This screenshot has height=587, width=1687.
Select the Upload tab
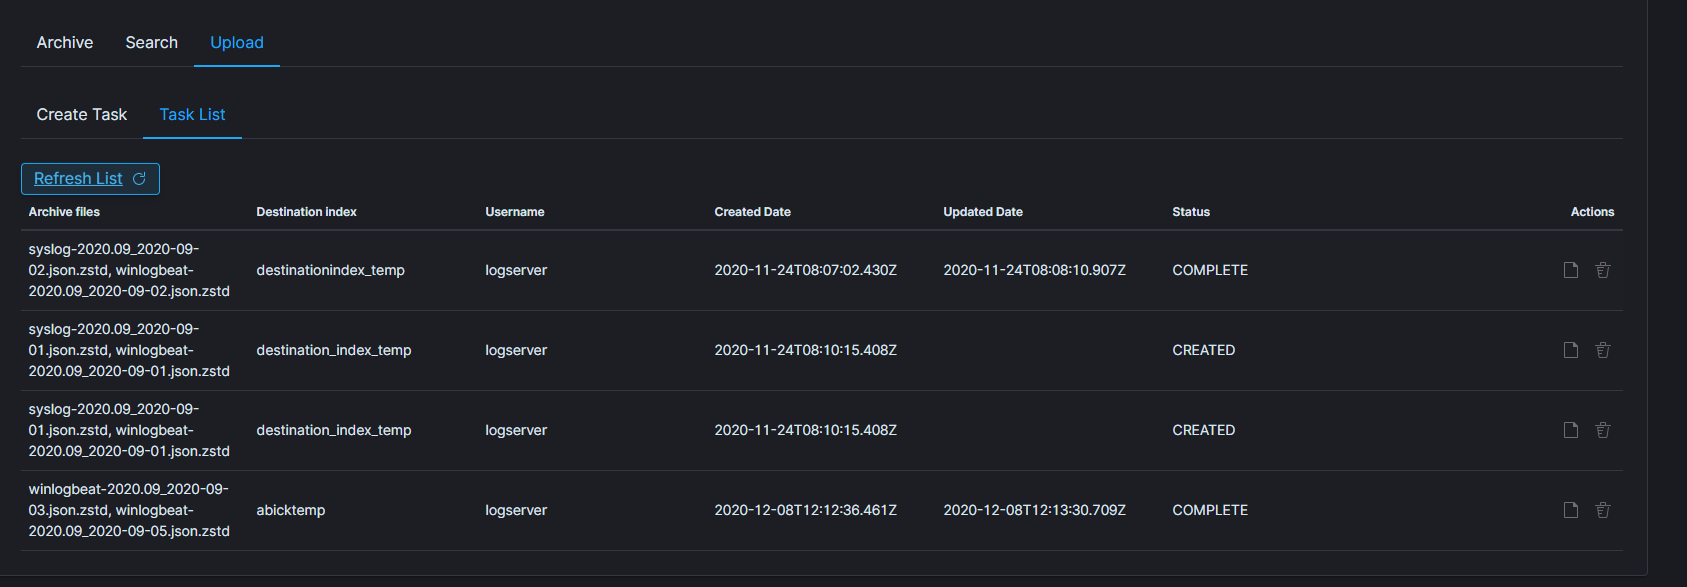coord(237,42)
